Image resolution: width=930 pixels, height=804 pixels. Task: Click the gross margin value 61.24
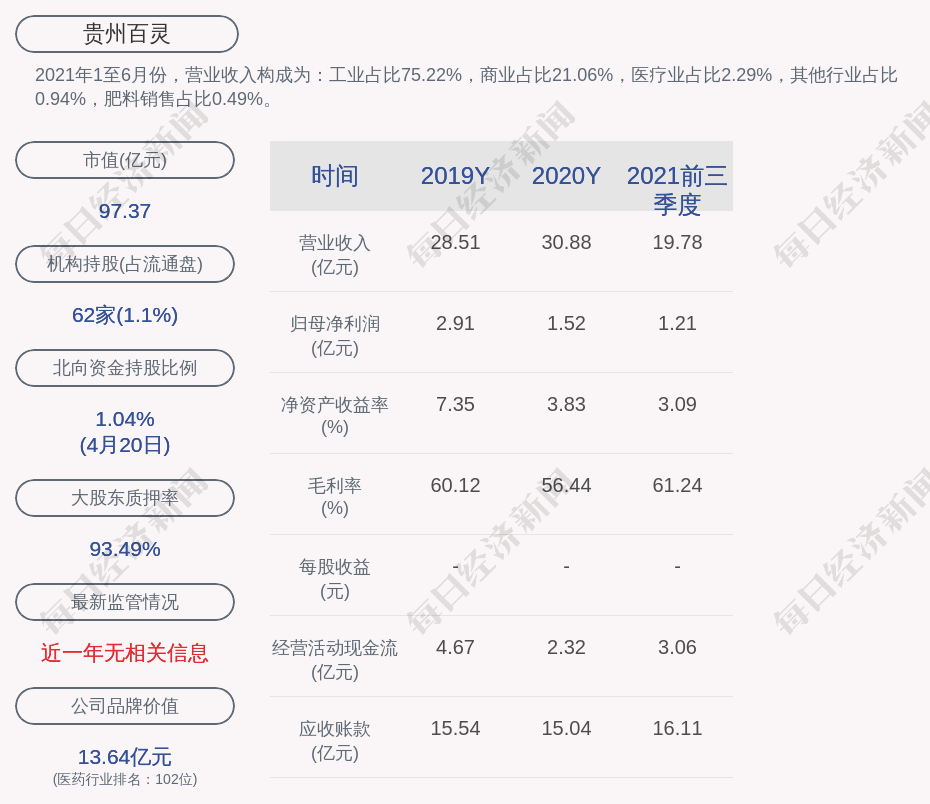coord(677,485)
